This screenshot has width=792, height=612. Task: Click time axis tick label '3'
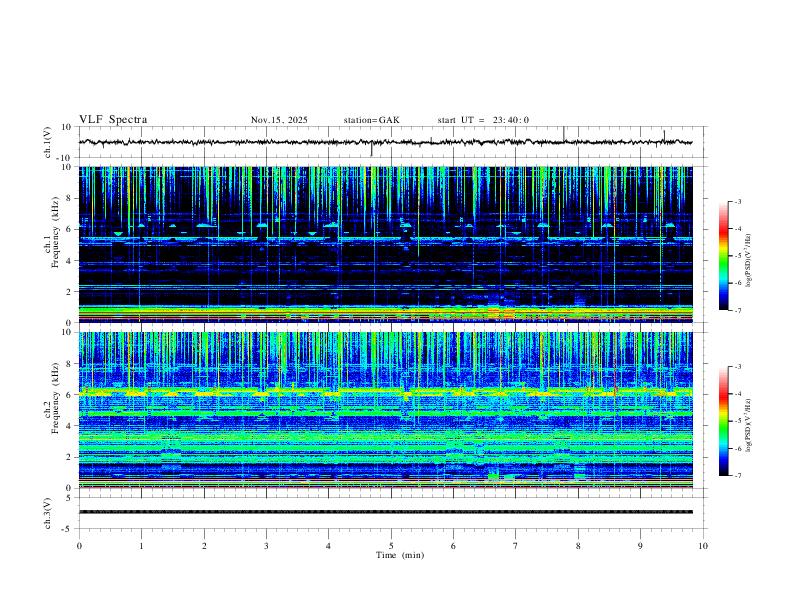click(x=266, y=546)
